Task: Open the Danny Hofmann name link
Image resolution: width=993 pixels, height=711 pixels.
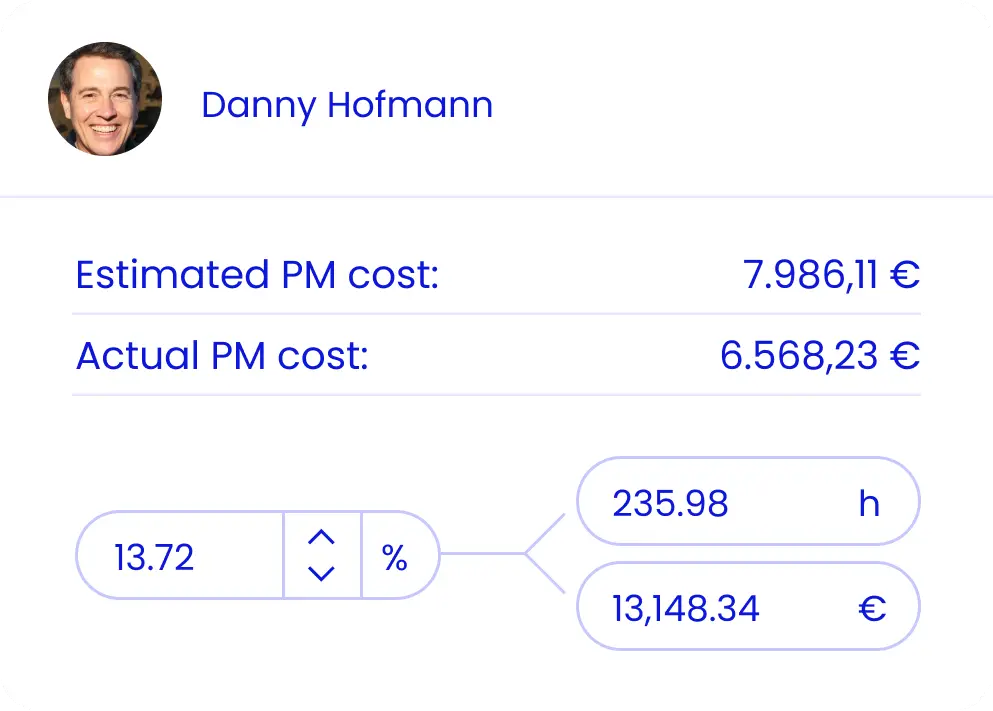Action: [347, 105]
